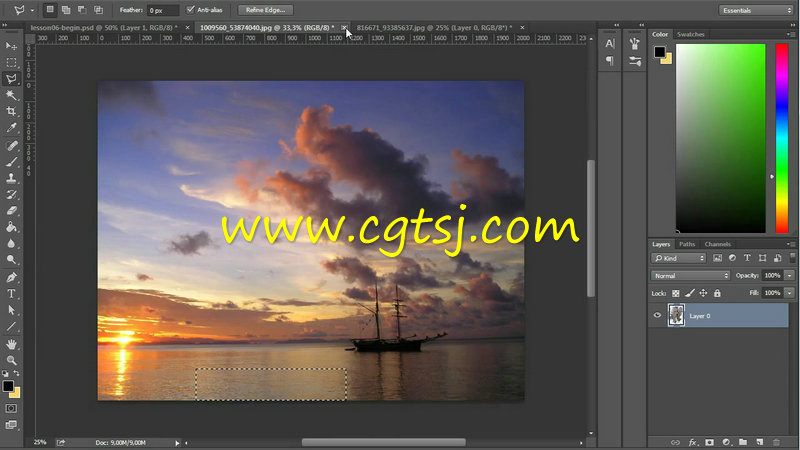Switch to the Paths tab
The width and height of the screenshot is (800, 450).
click(x=687, y=244)
